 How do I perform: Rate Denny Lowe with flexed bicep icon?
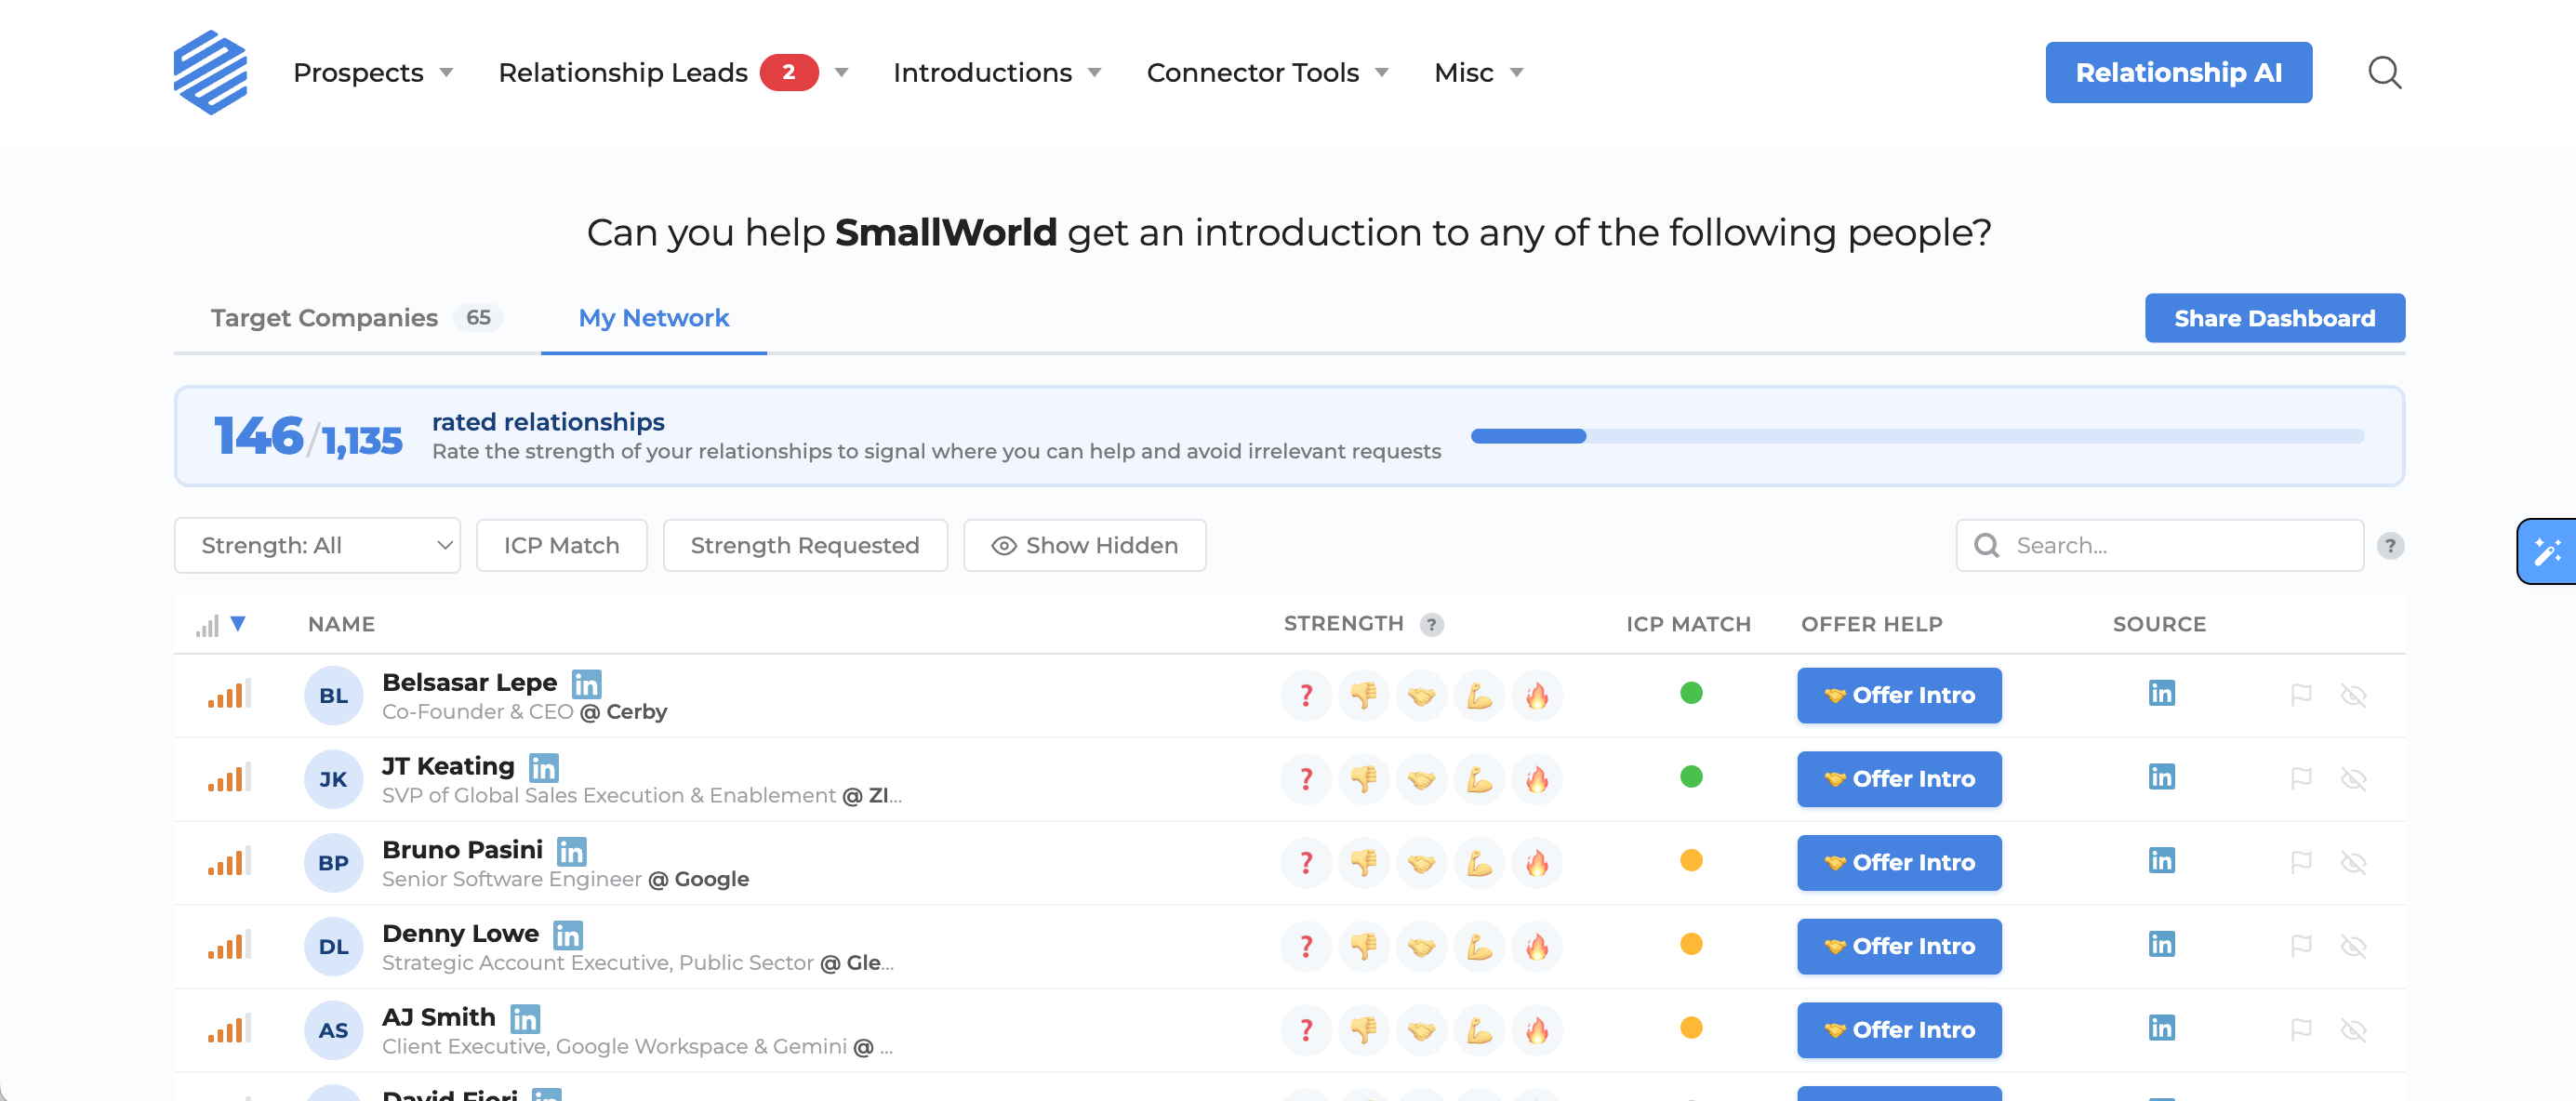click(1479, 946)
